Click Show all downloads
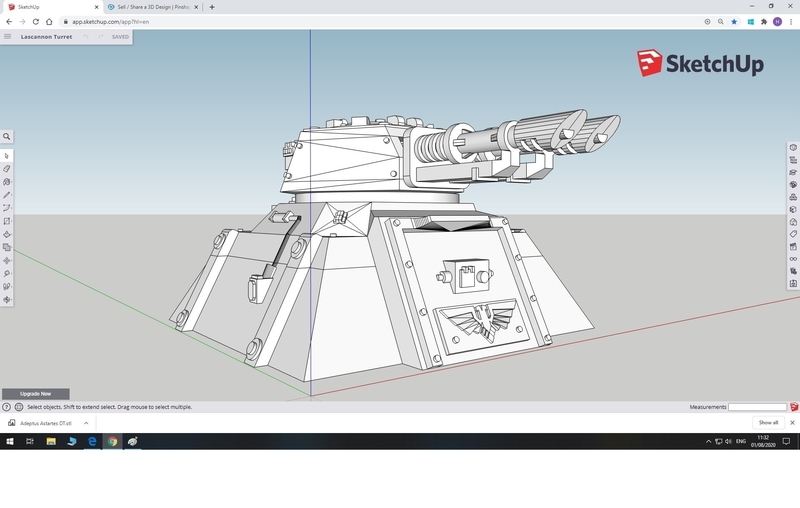The width and height of the screenshot is (800, 508). click(x=768, y=423)
